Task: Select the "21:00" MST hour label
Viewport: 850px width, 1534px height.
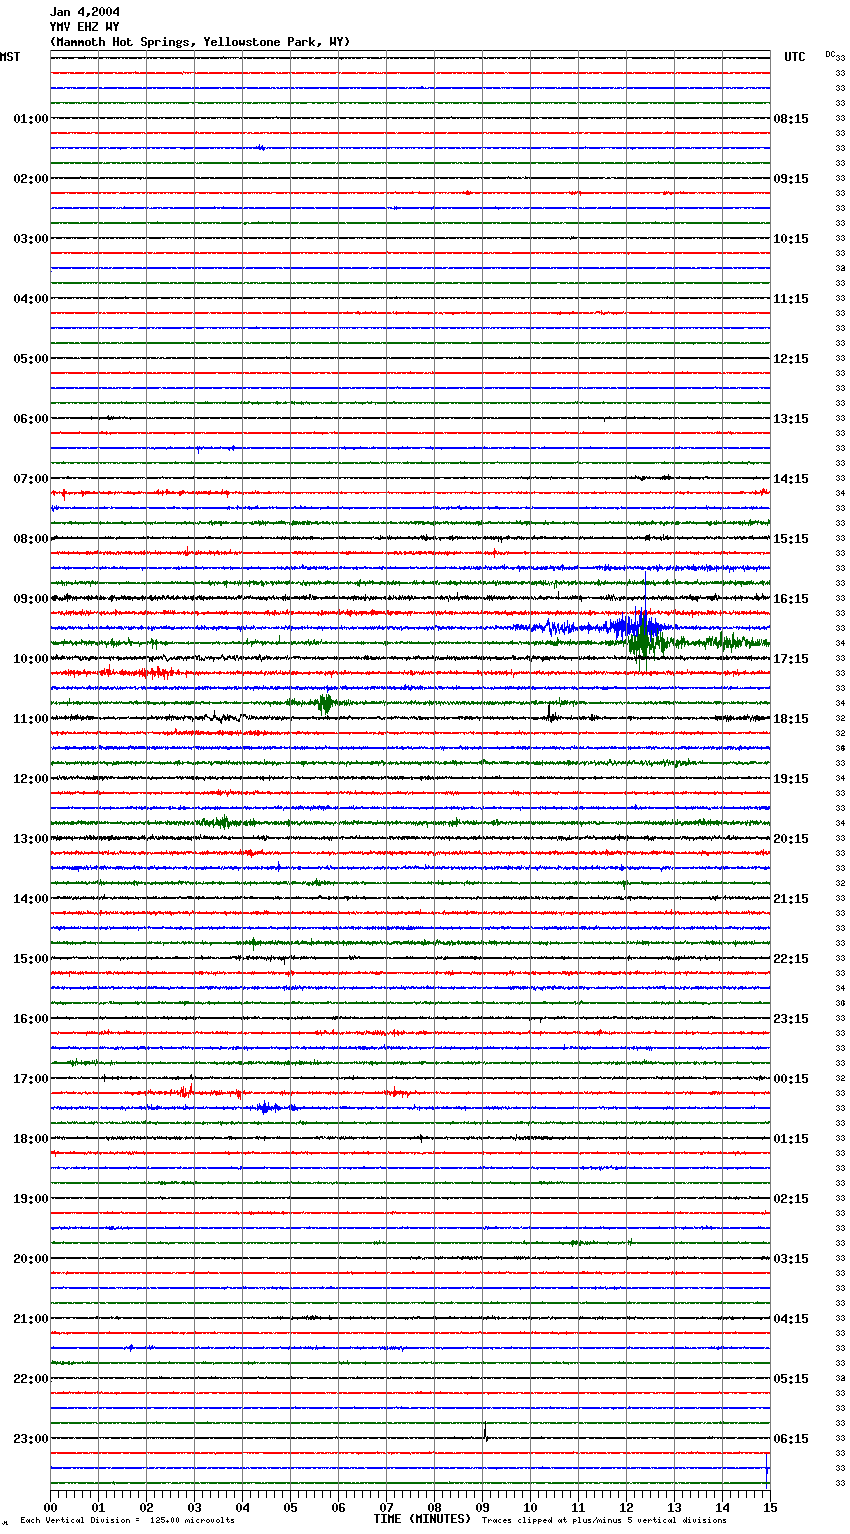Action: pos(31,1319)
